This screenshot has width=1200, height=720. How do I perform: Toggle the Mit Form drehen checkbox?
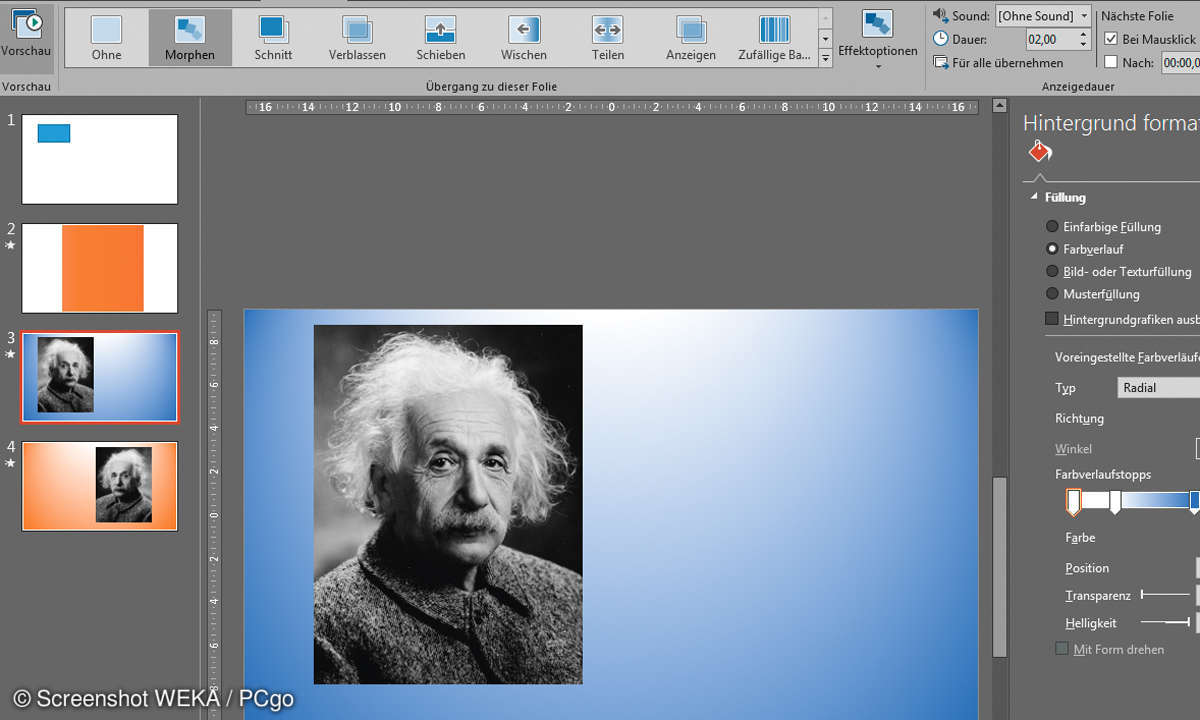pos(1062,649)
